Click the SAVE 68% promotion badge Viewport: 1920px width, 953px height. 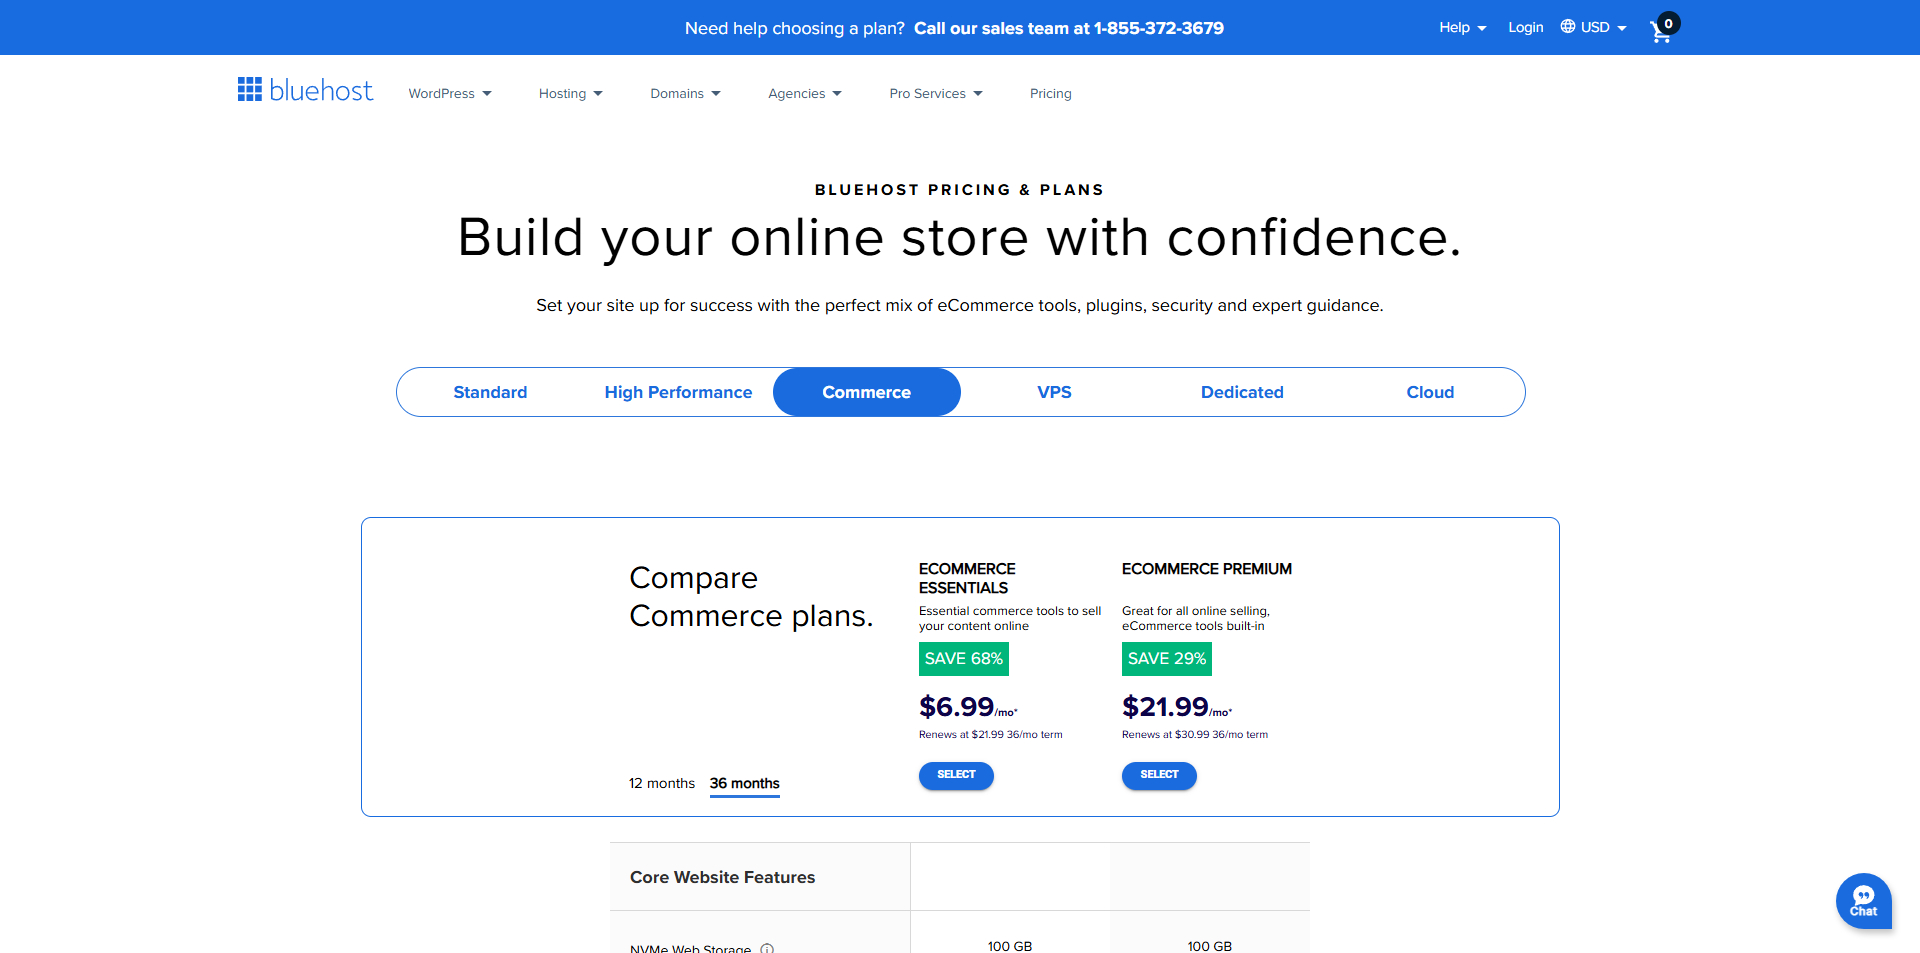coord(963,658)
